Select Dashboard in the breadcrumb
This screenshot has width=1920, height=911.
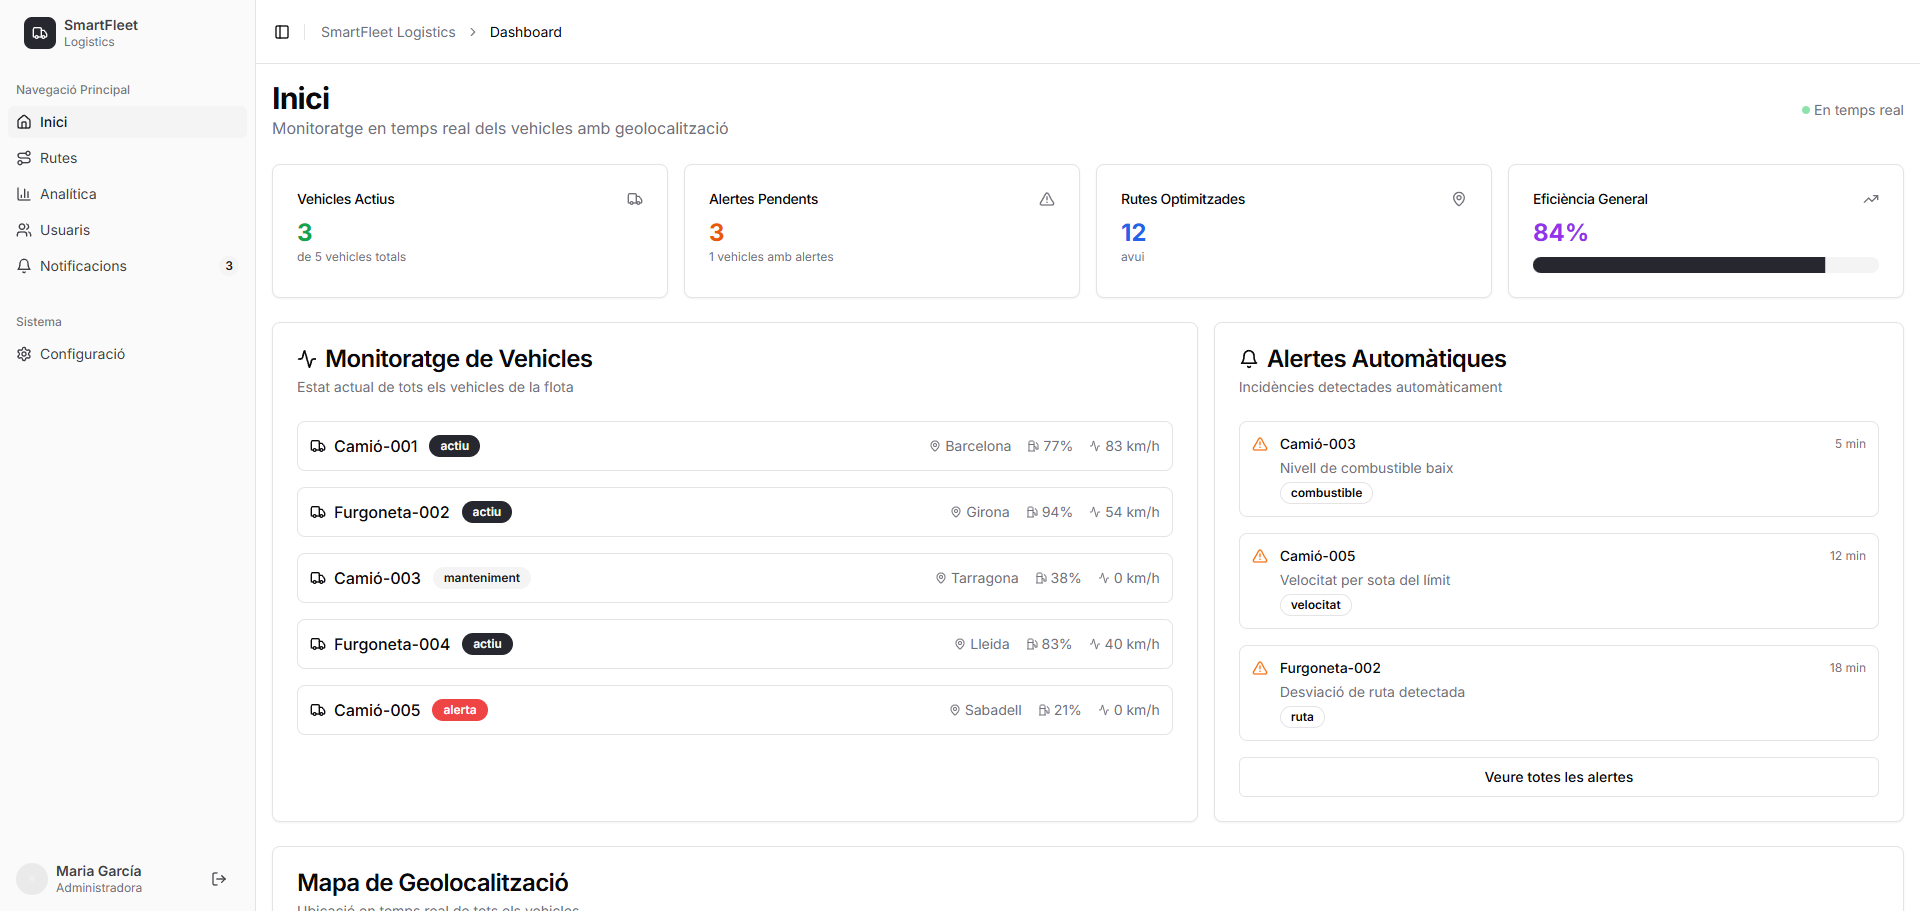coord(525,31)
